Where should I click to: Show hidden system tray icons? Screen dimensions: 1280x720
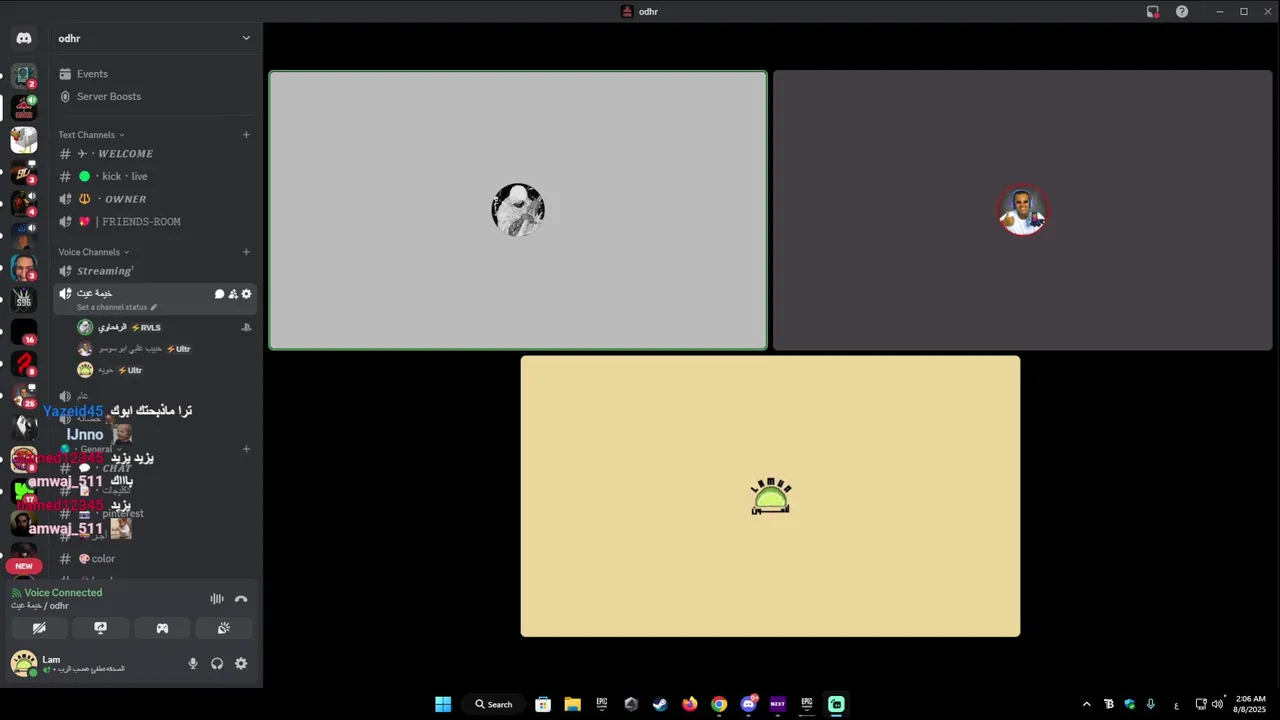pyautogui.click(x=1087, y=704)
